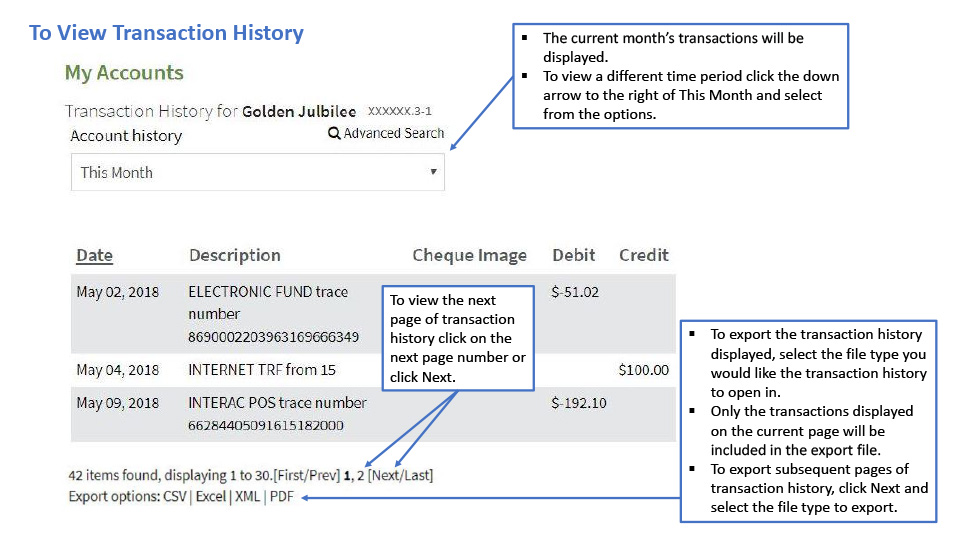Click the dropdown arrow beside This Month

[x=433, y=172]
